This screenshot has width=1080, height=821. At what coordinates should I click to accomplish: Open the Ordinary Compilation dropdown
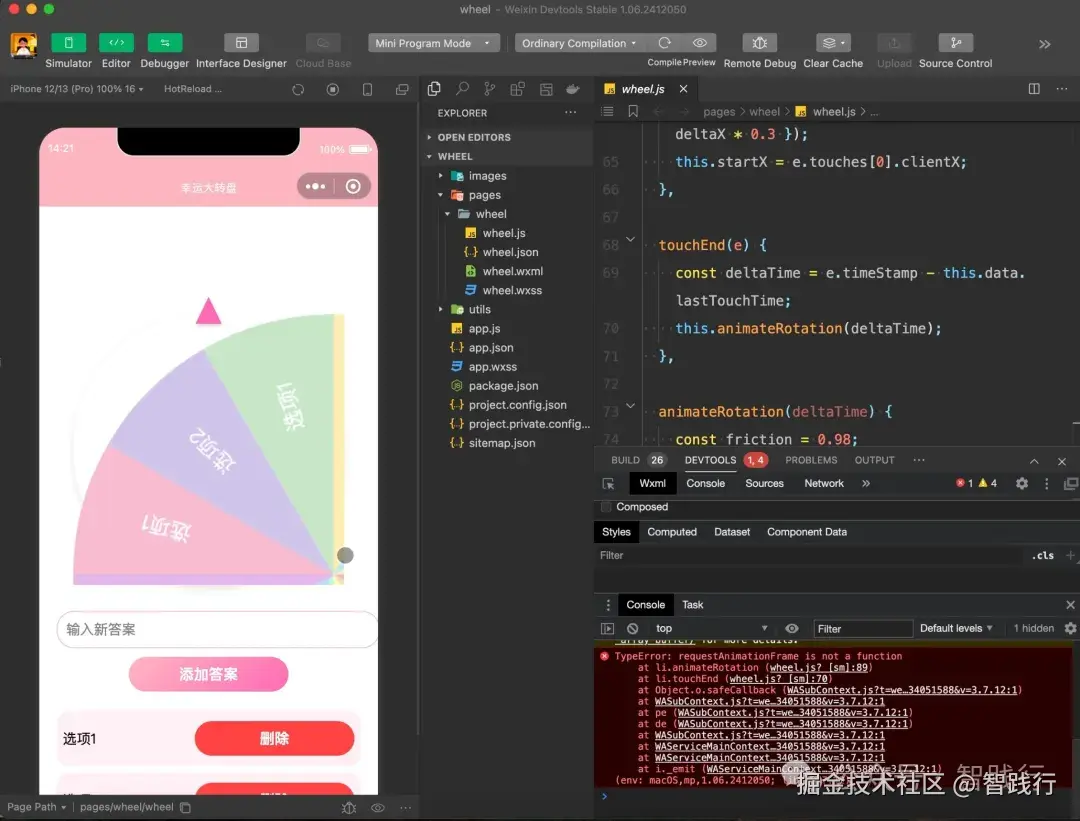click(579, 43)
